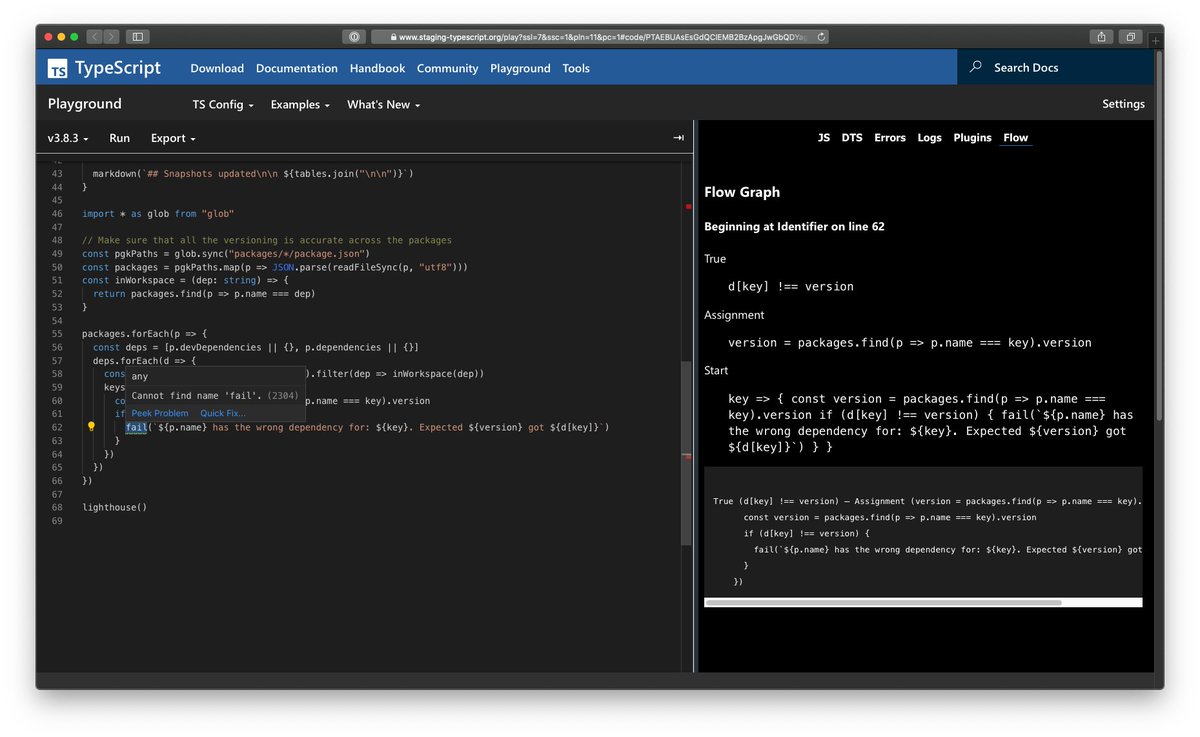1200x737 pixels.
Task: Open the Tools nav link
Action: pos(576,68)
